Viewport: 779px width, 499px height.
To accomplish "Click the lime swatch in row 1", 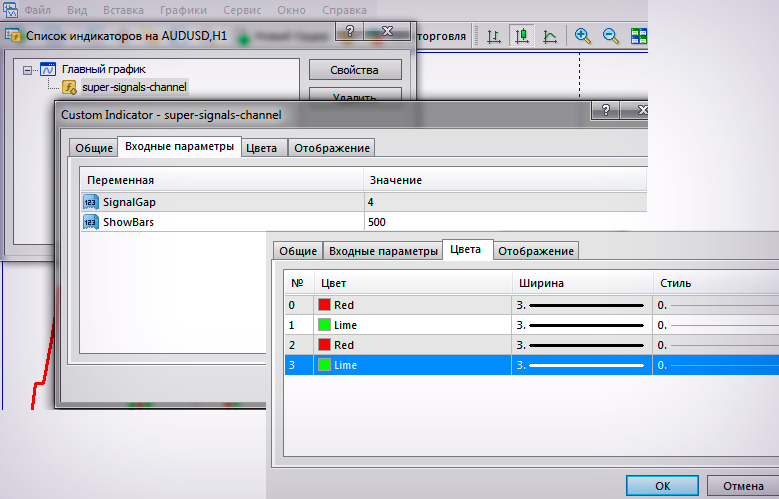I will 324,325.
